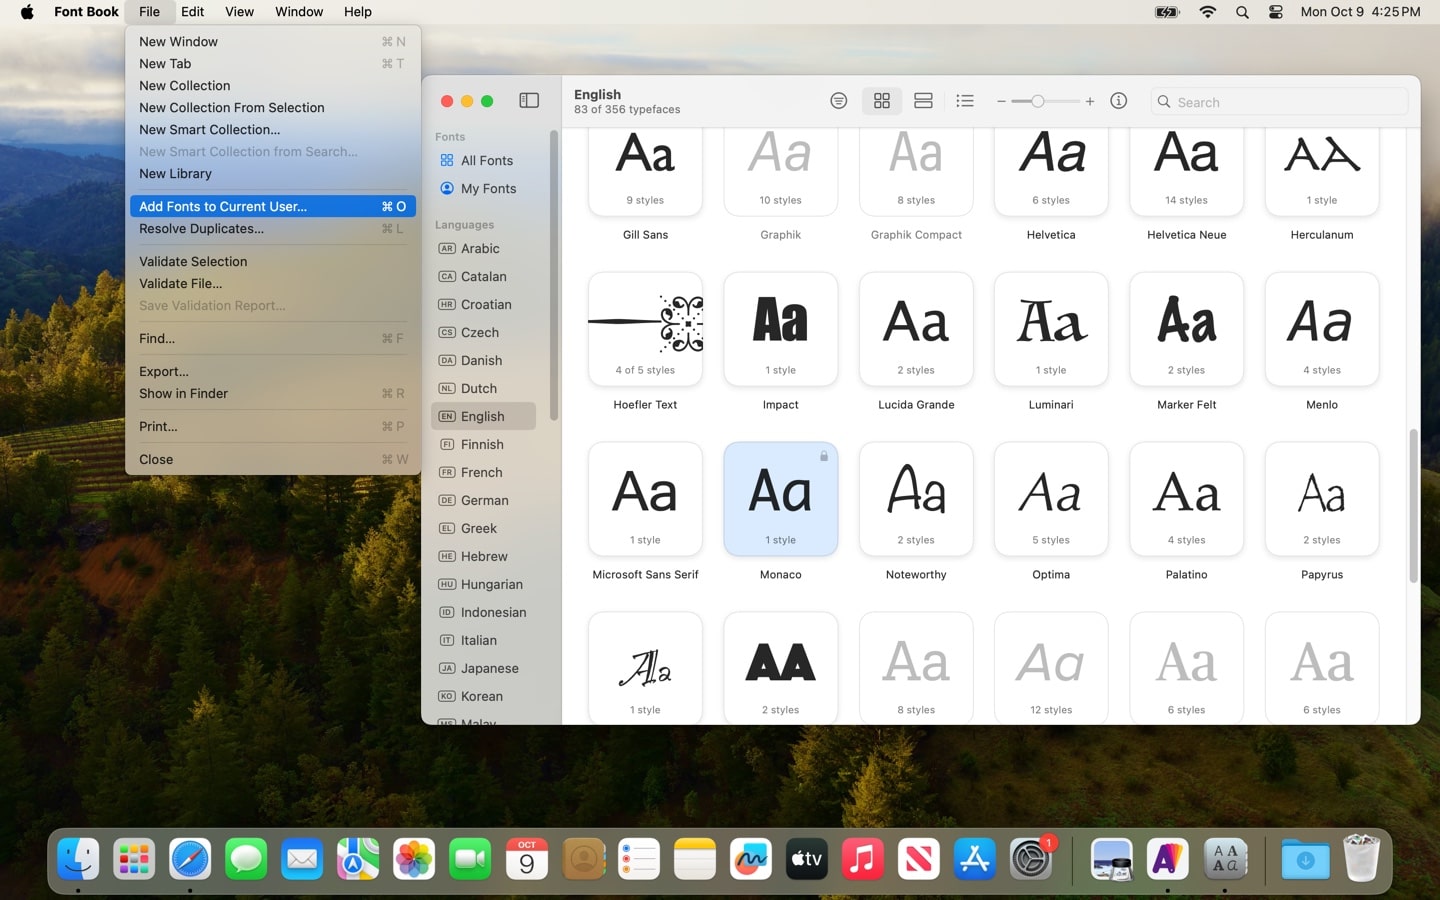This screenshot has width=1440, height=900.
Task: Select Finnish language collection
Action: click(484, 444)
